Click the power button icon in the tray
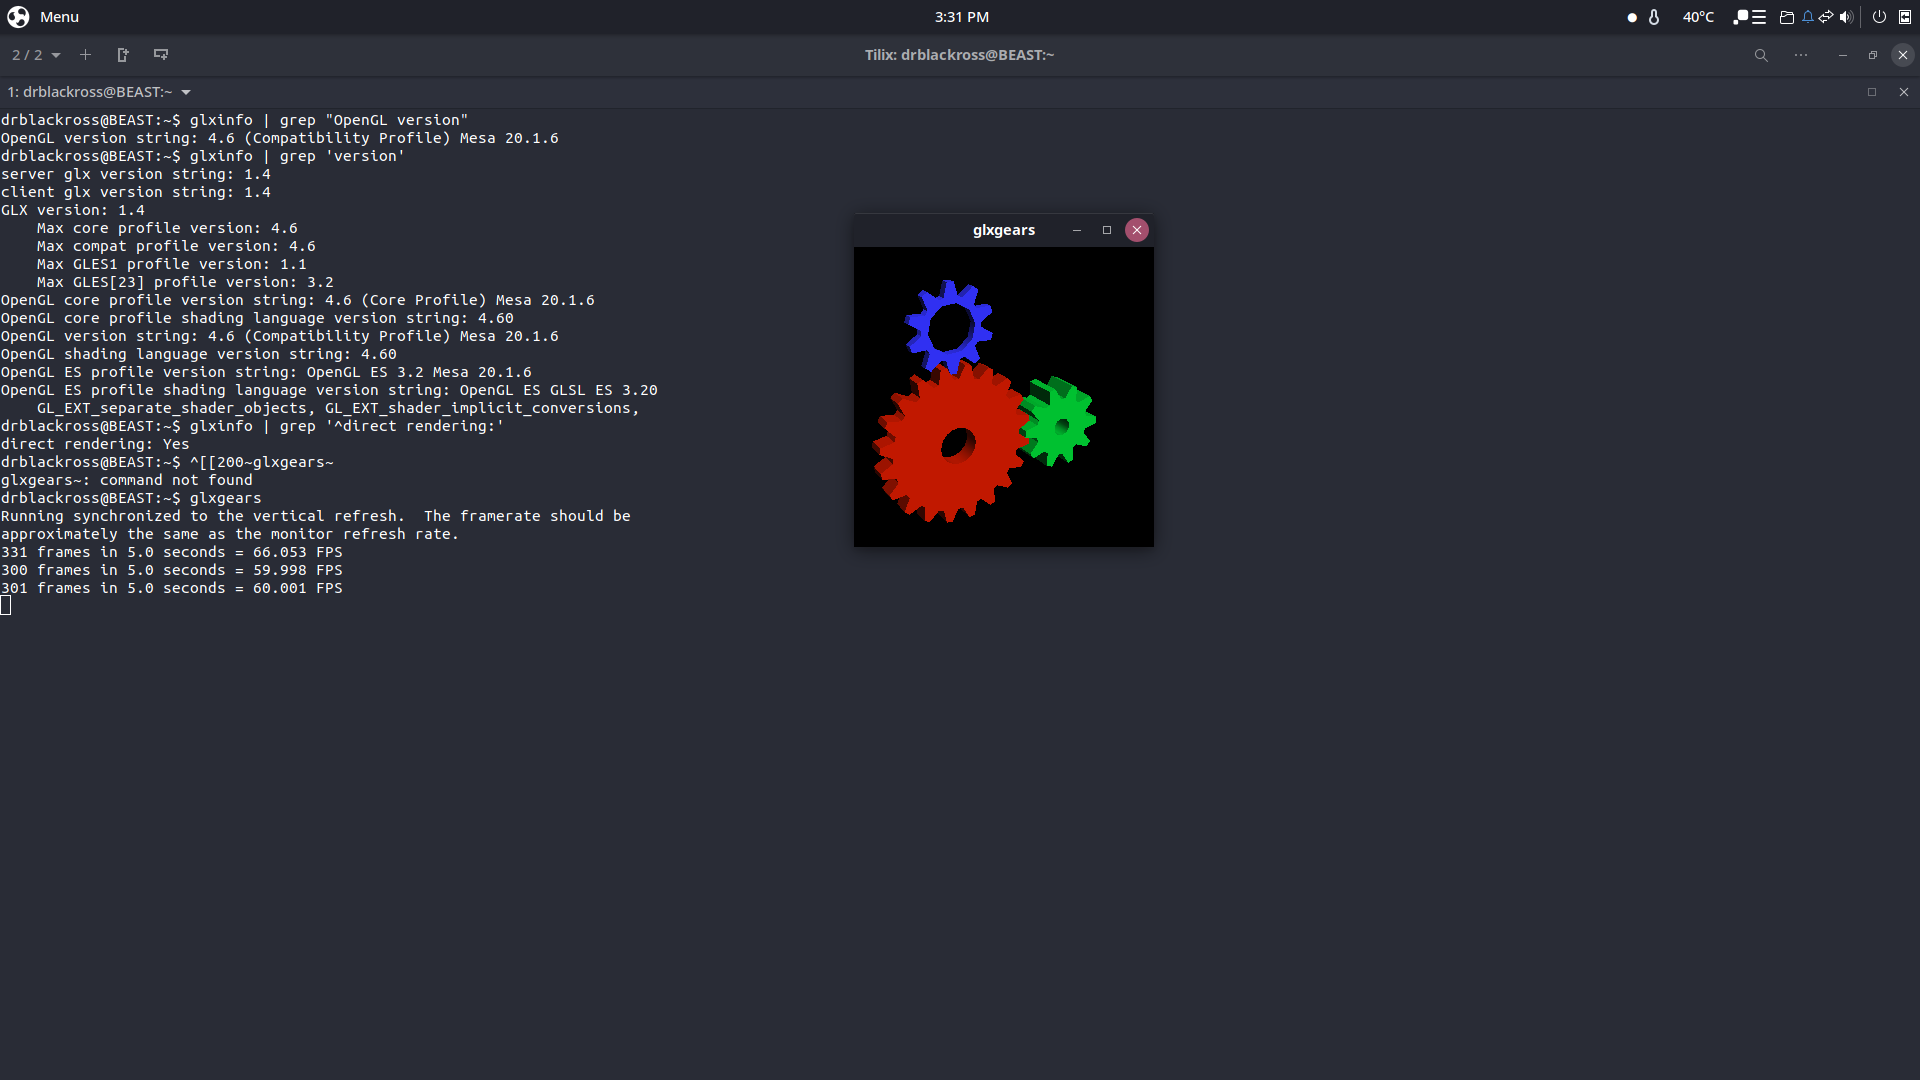 tap(1879, 17)
